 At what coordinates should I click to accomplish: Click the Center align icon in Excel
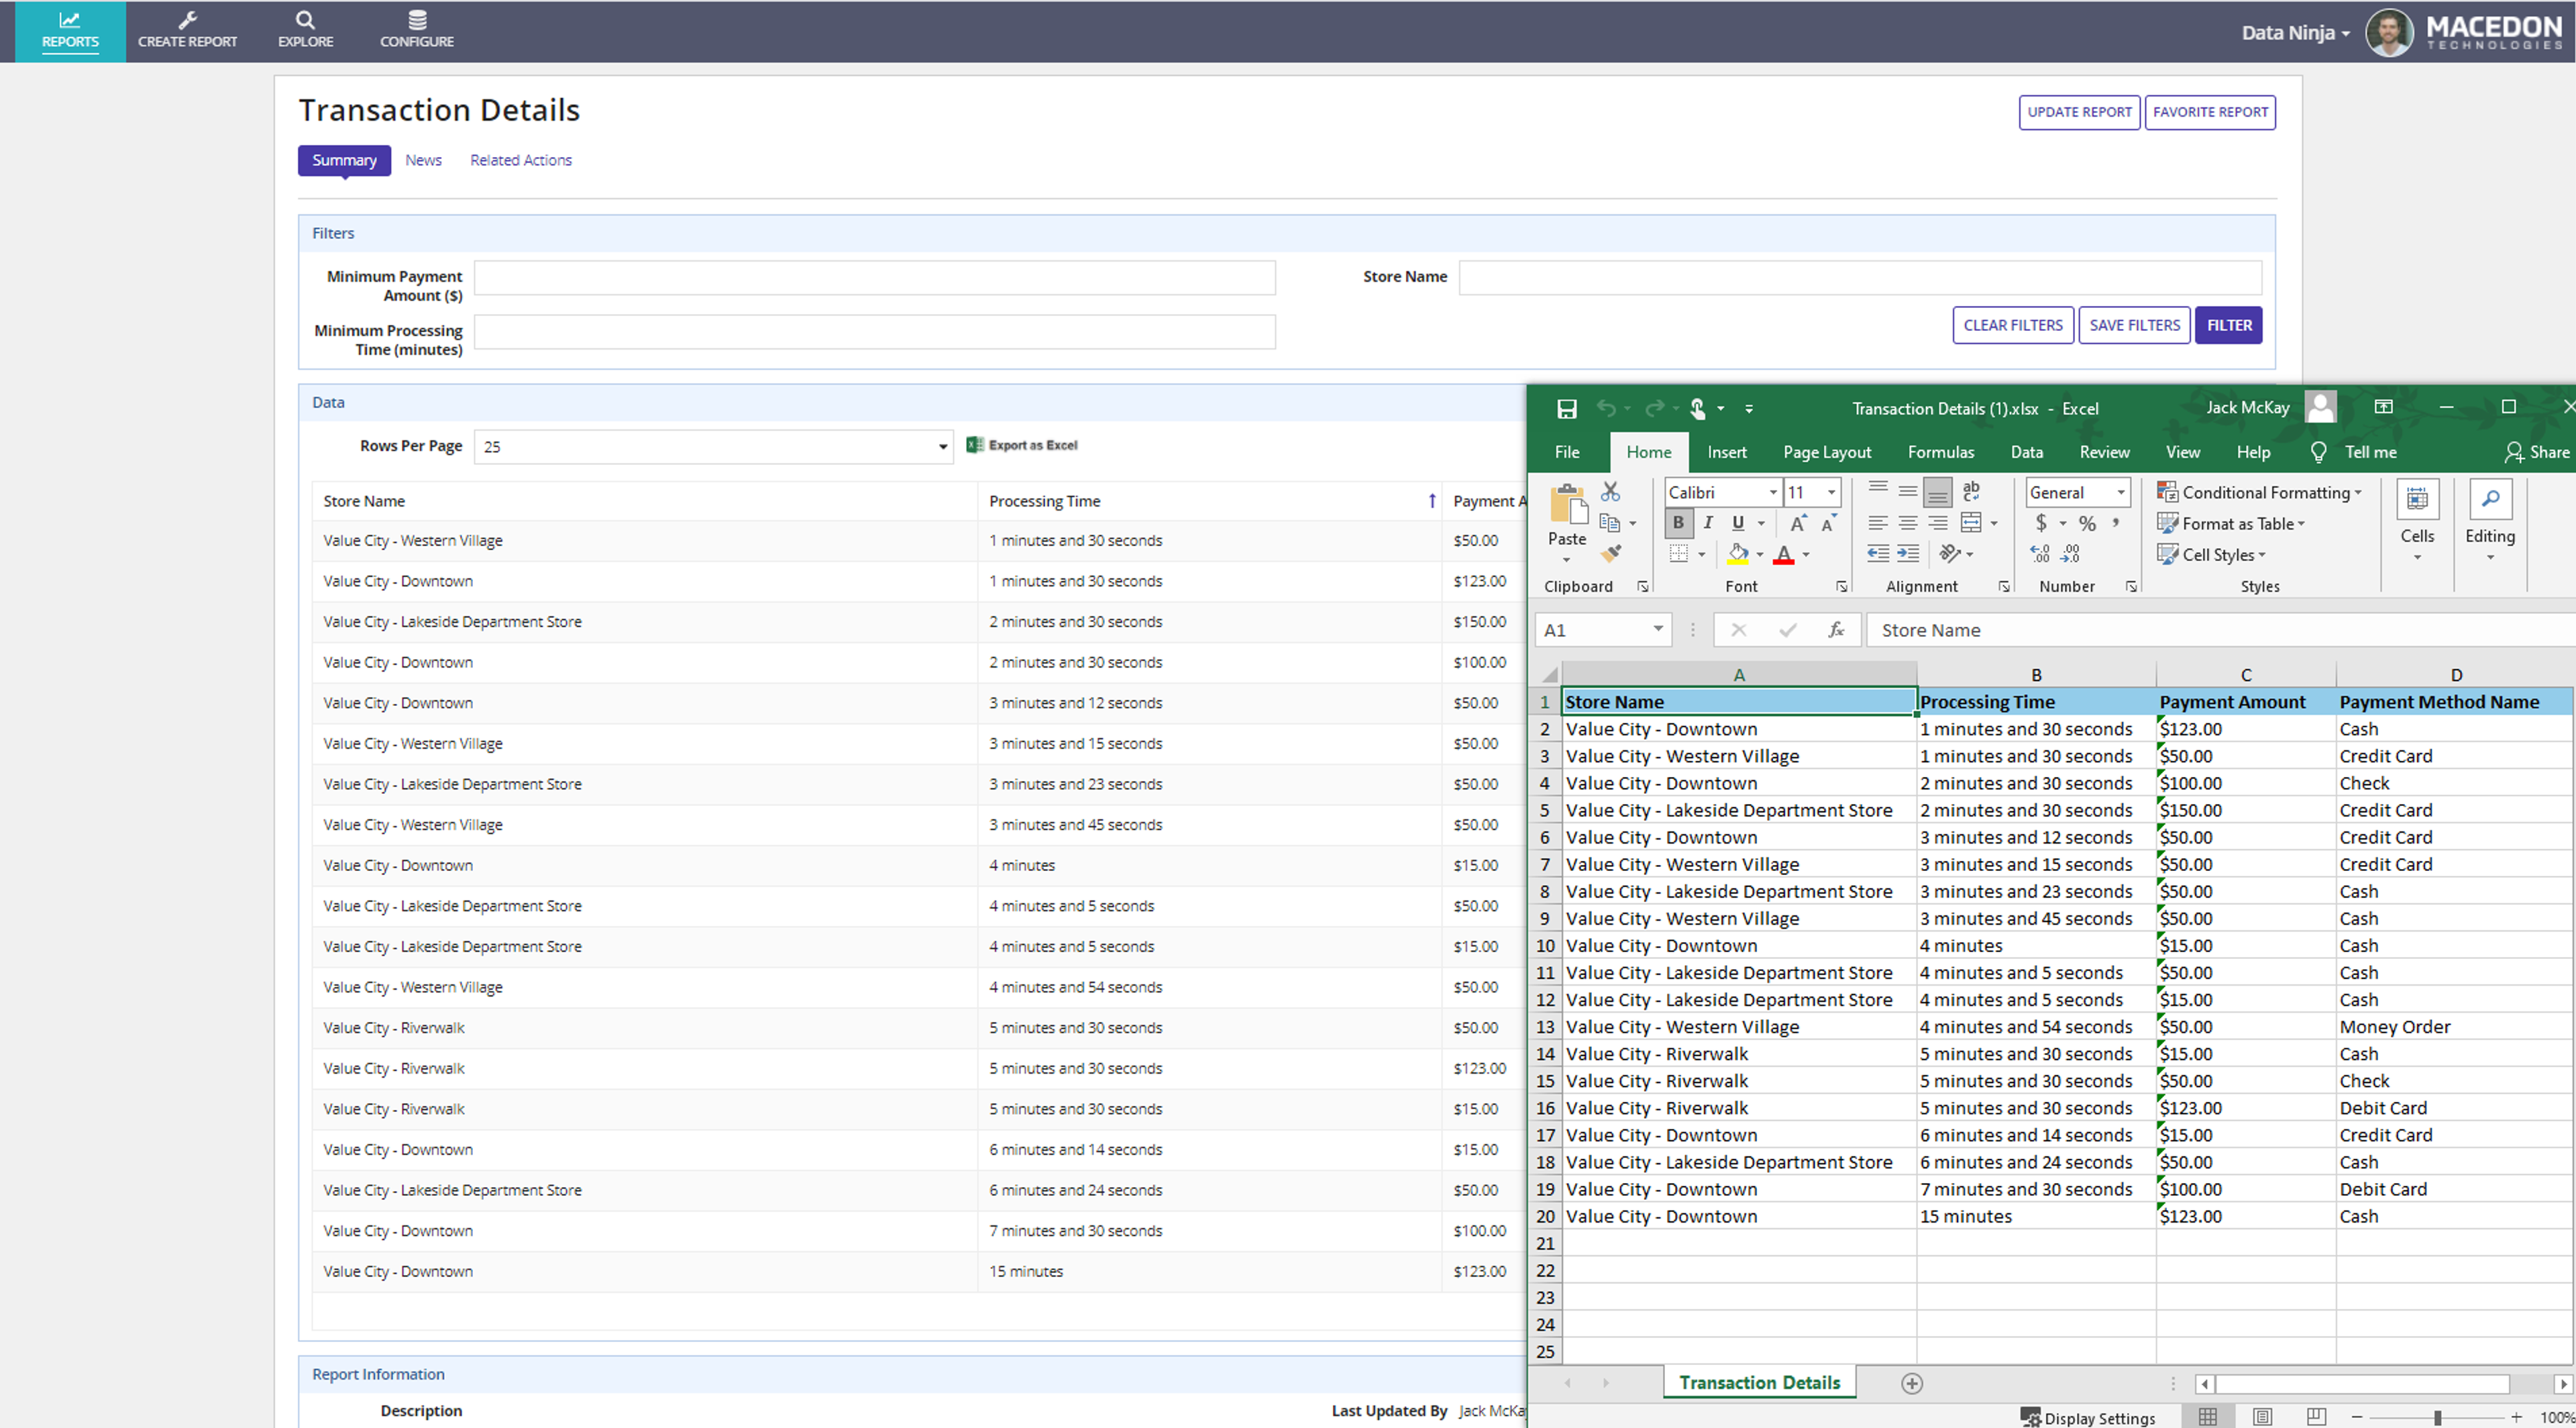click(x=1908, y=523)
